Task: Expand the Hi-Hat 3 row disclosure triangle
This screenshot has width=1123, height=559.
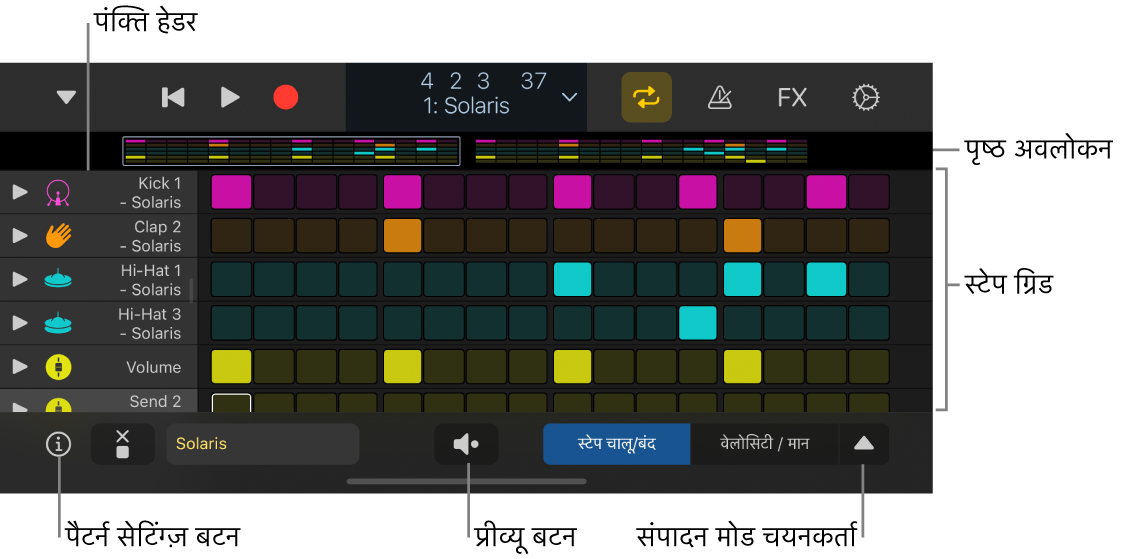Action: (21, 324)
